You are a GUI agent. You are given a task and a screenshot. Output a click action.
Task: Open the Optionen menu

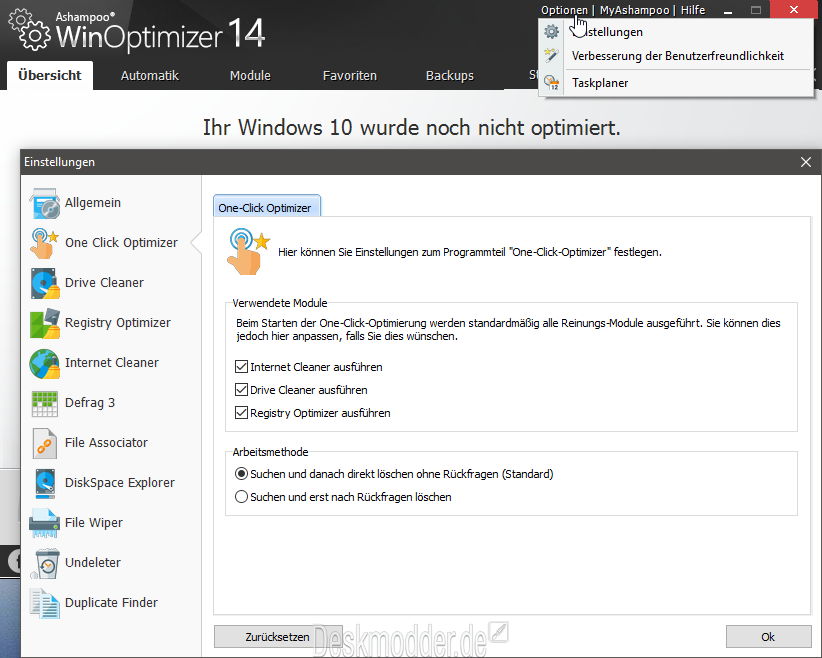click(564, 10)
